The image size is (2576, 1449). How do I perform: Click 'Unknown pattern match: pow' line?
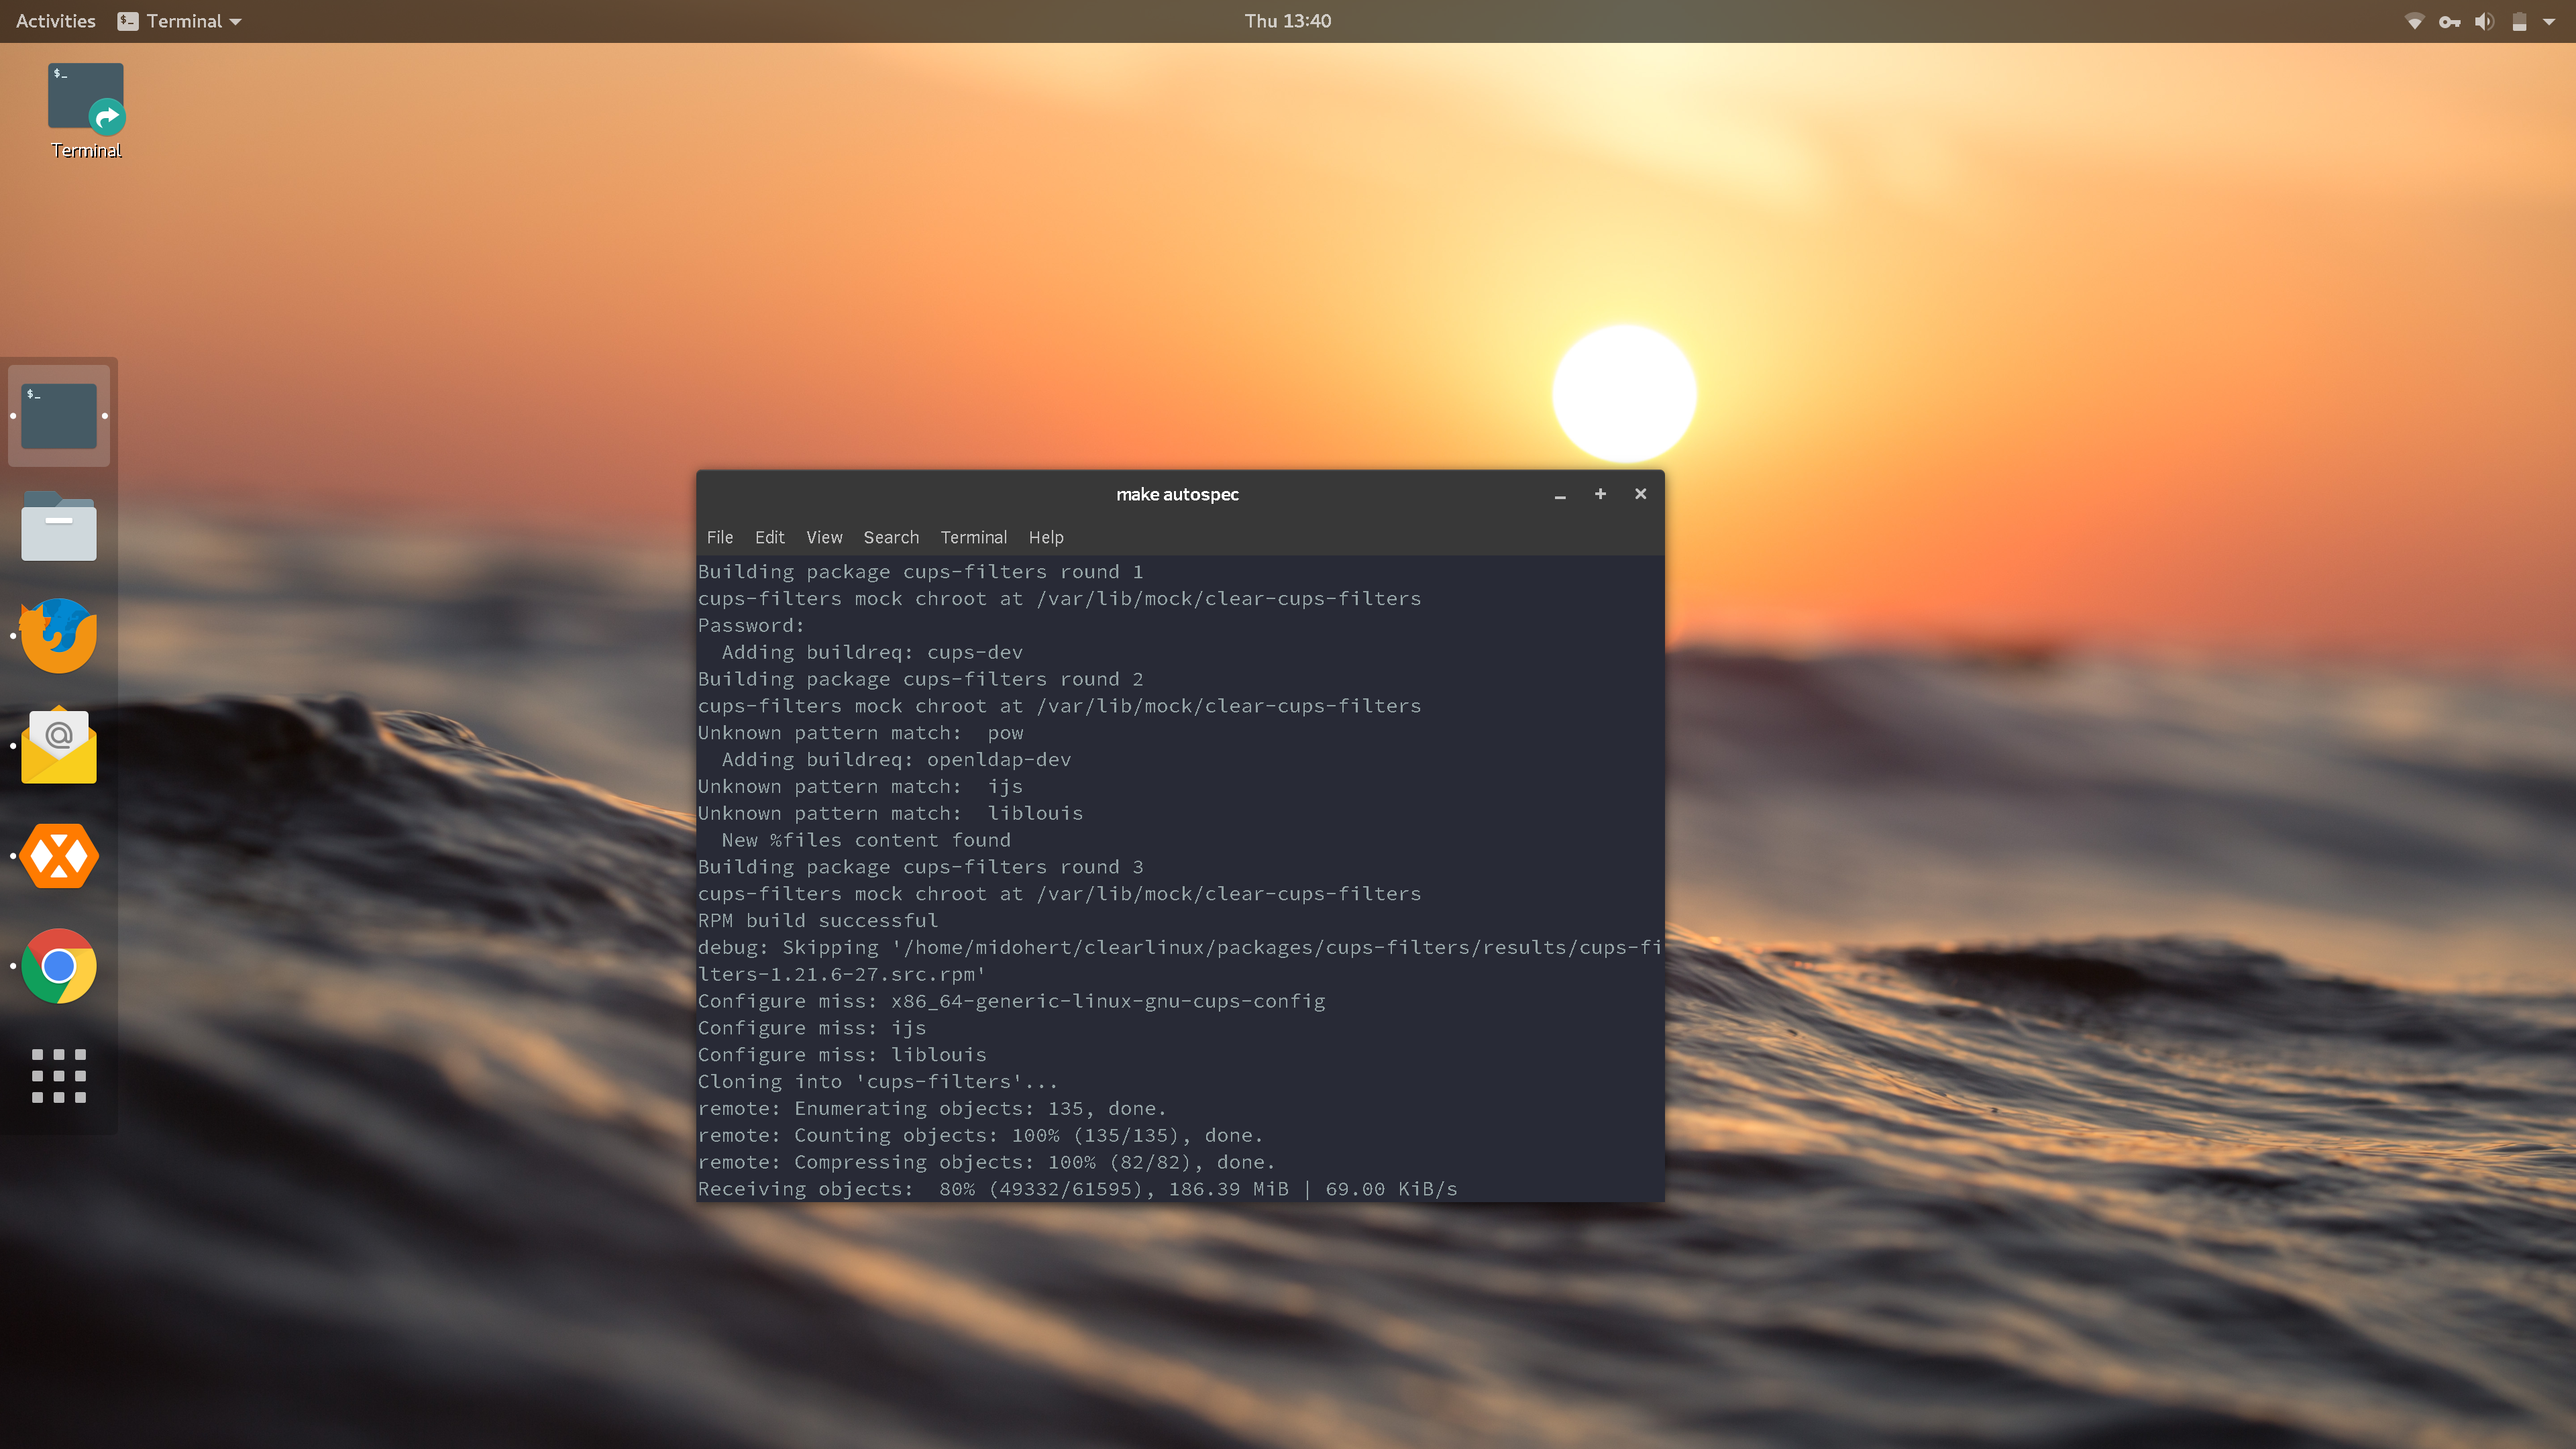pyautogui.click(x=860, y=732)
